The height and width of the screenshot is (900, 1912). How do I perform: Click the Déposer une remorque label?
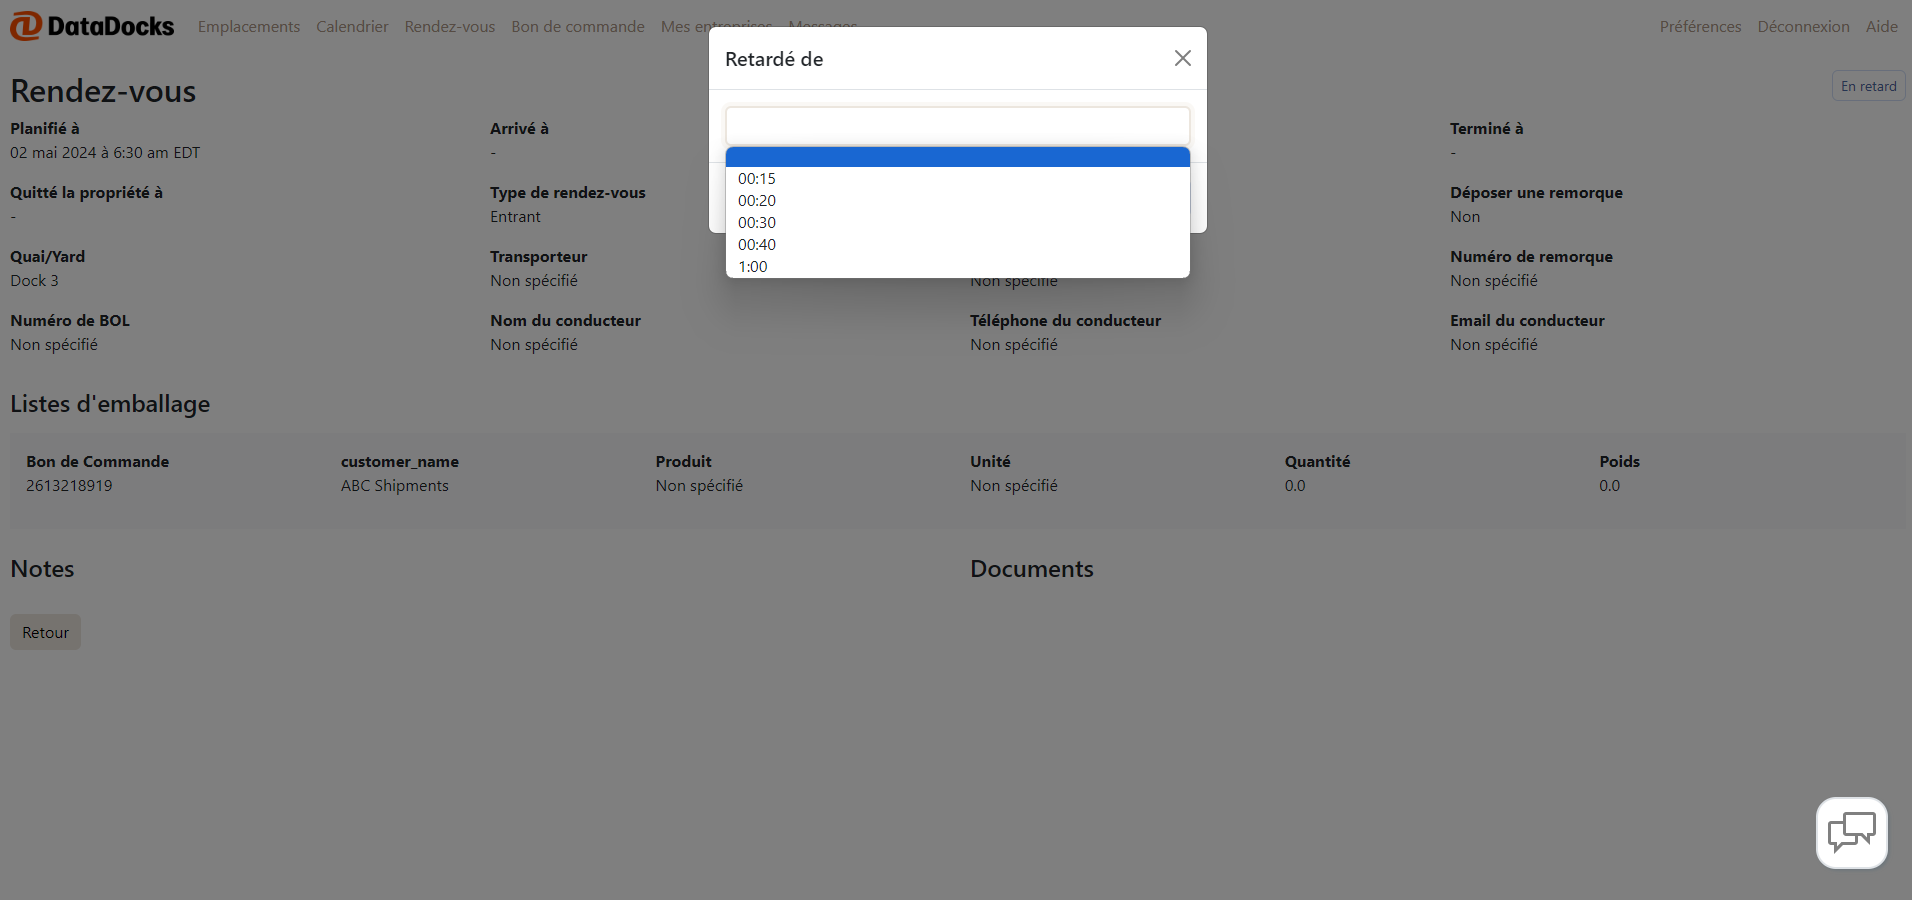(1536, 192)
